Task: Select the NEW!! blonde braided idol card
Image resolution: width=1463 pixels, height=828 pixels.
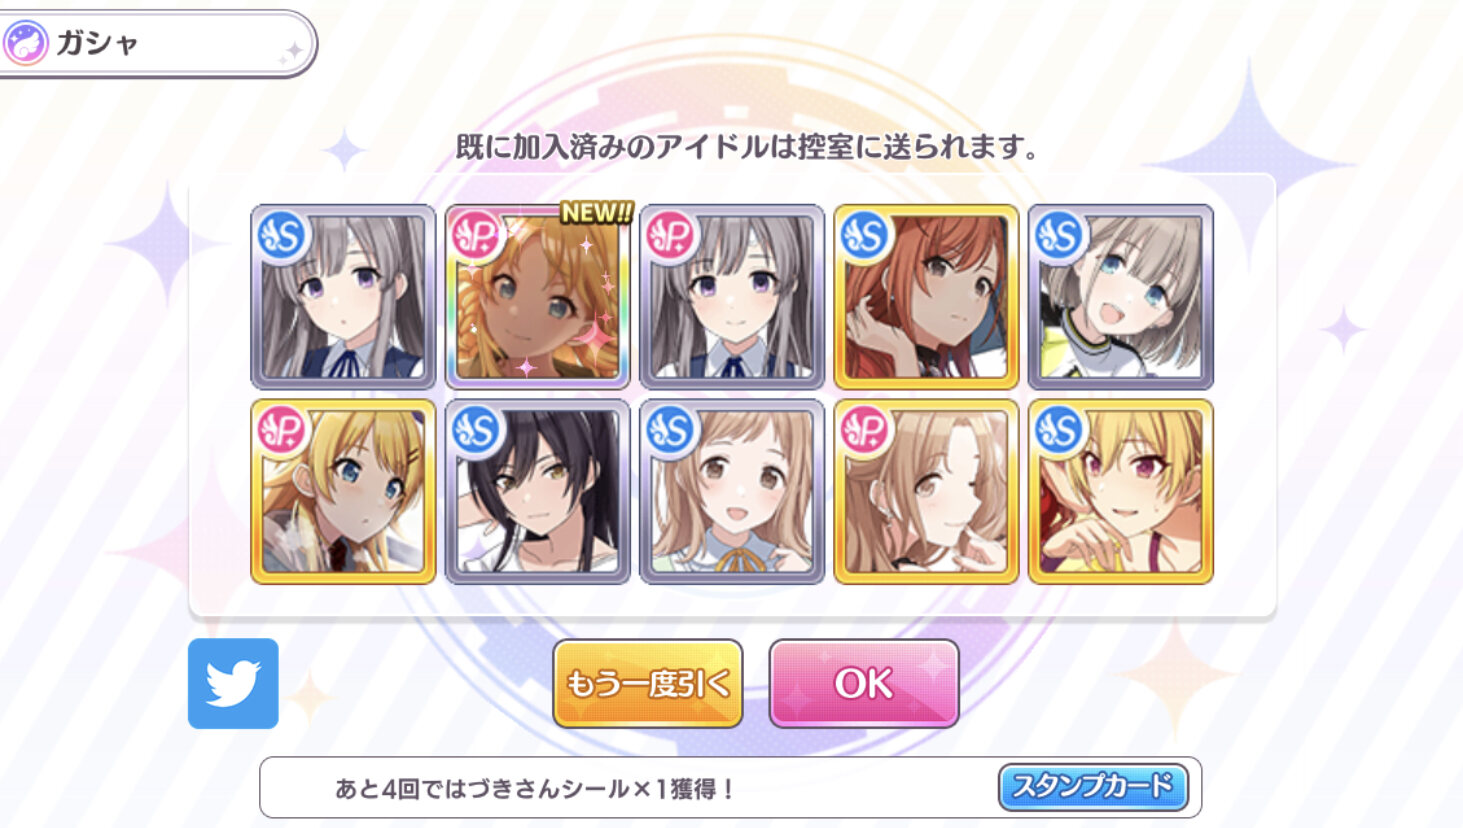Action: point(538,297)
